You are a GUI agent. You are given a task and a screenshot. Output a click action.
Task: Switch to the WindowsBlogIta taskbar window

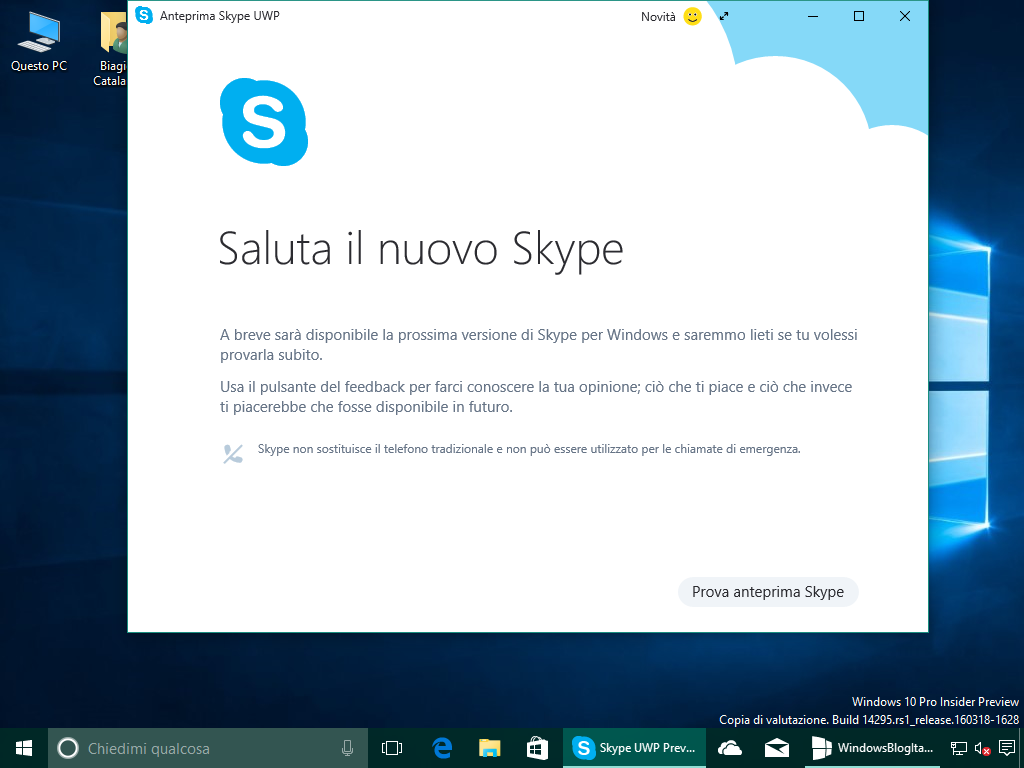[873, 748]
